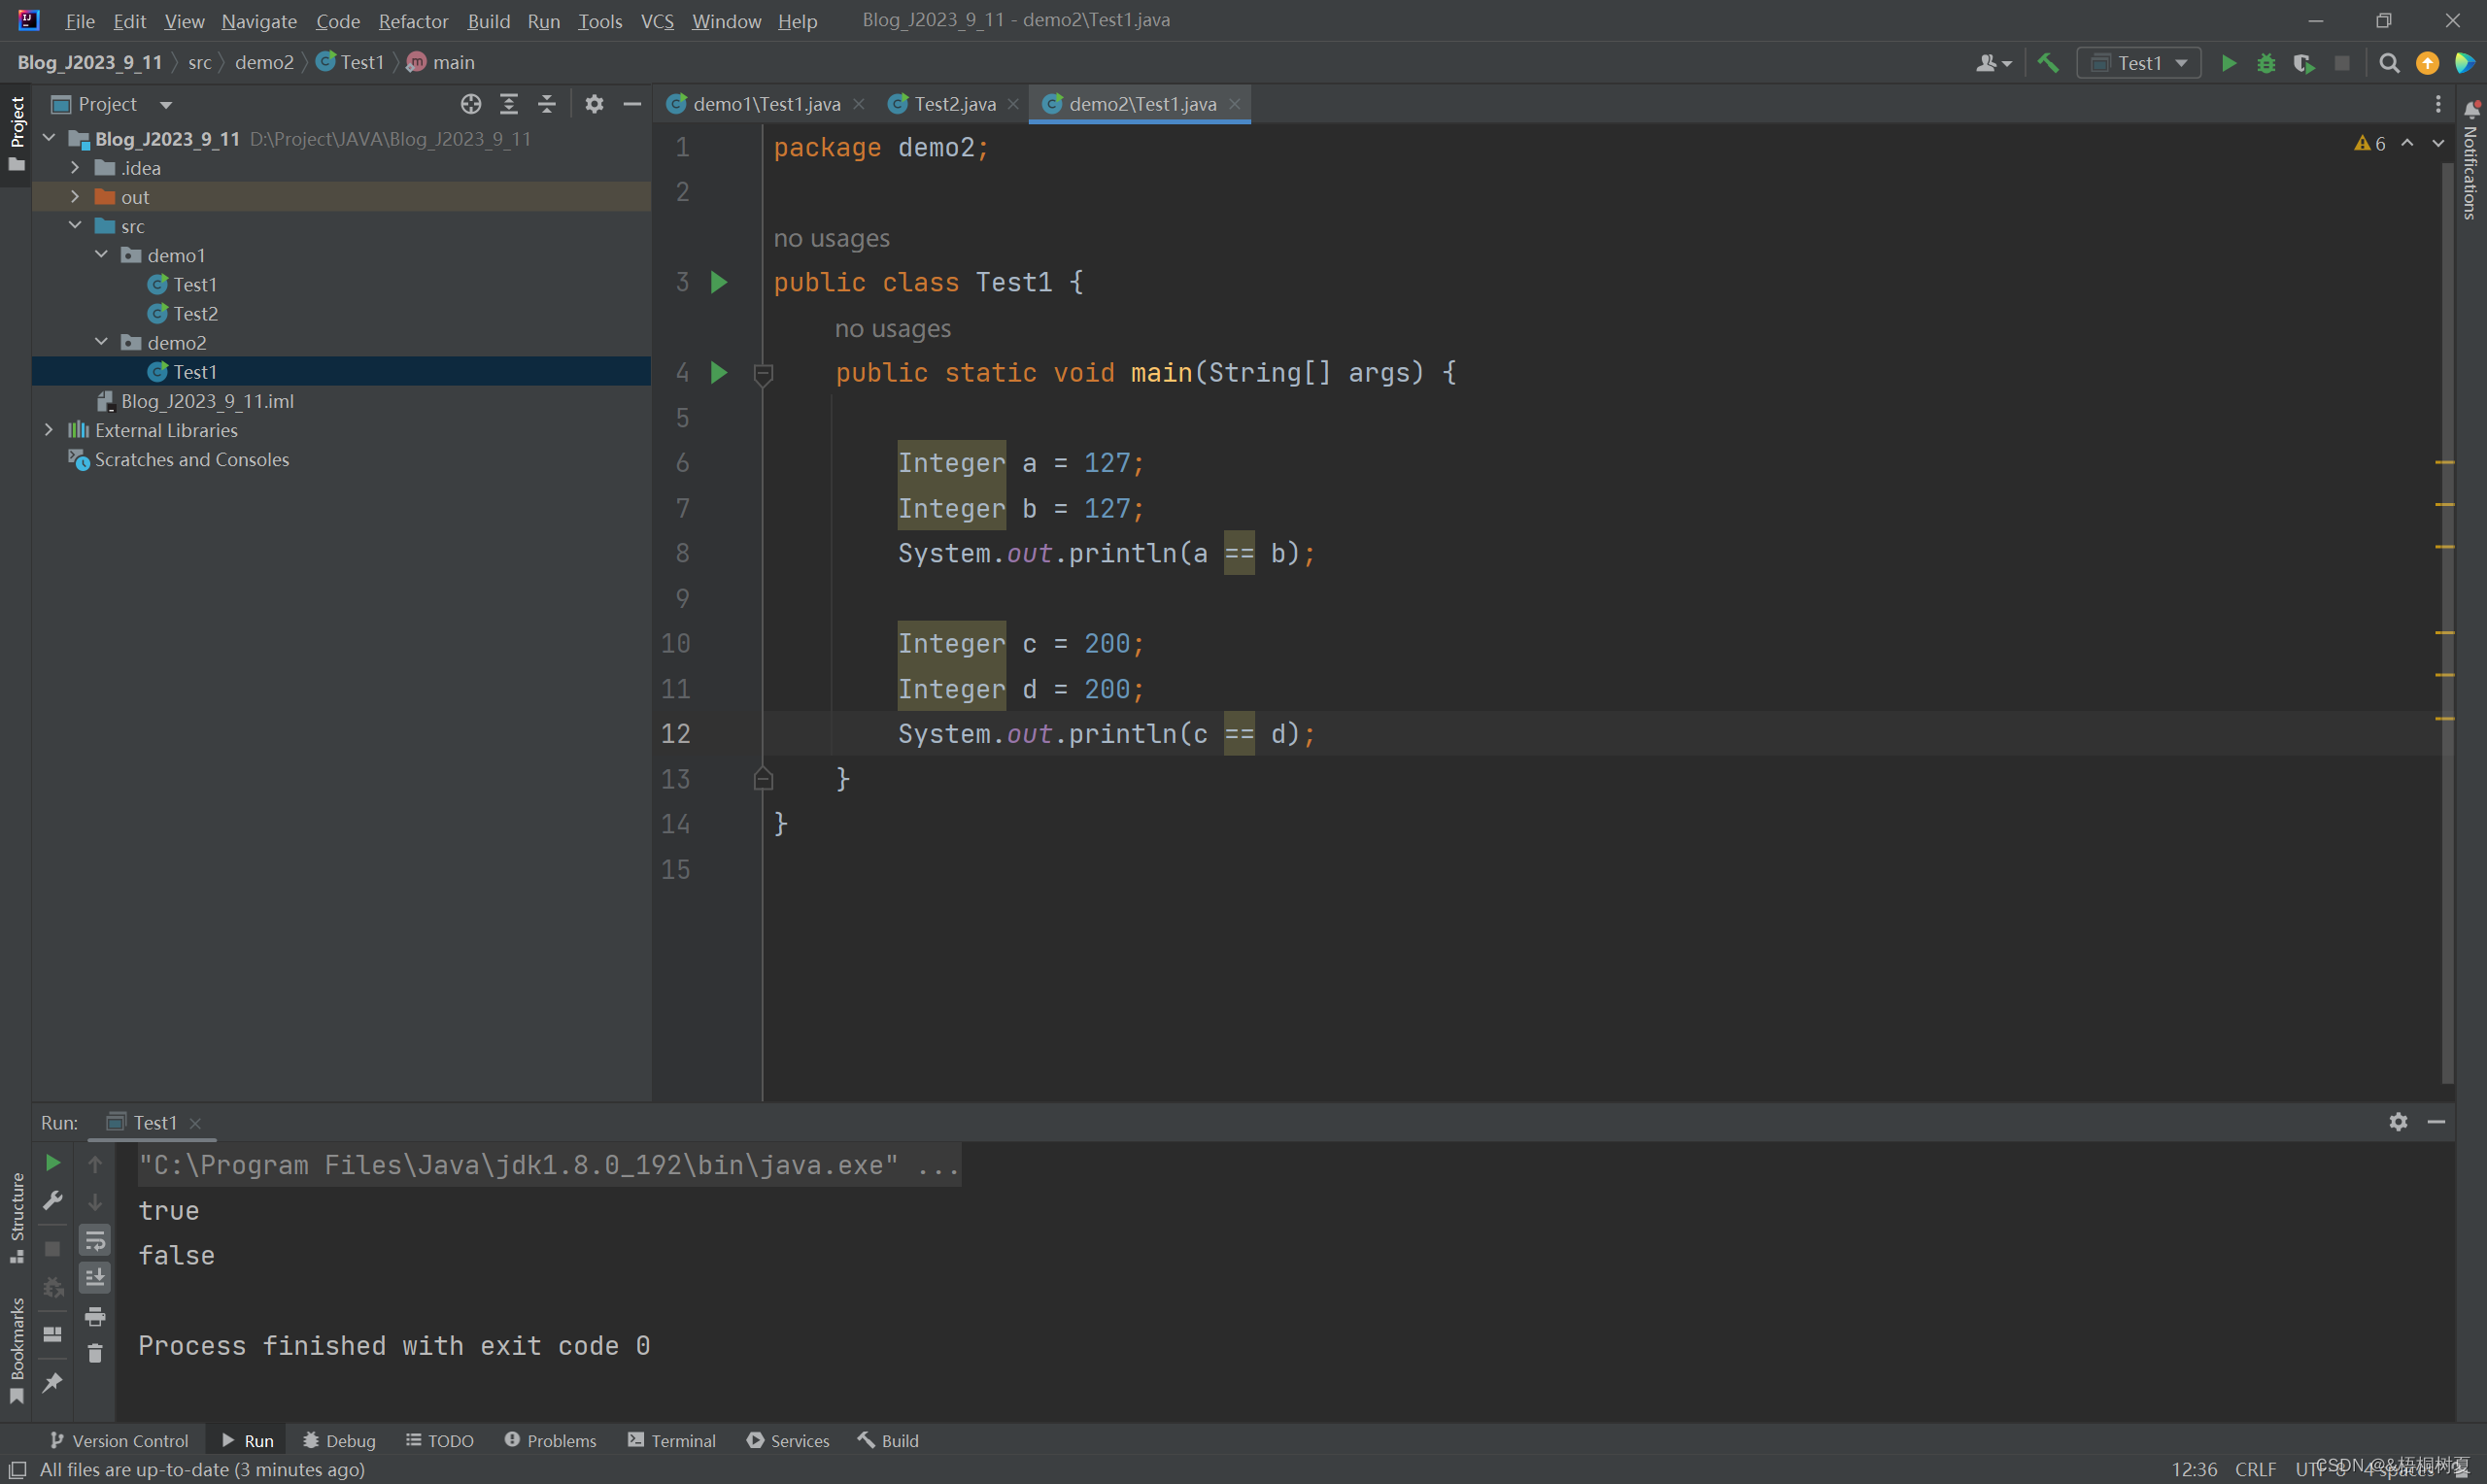Toggle scroll to end in console
The width and height of the screenshot is (2487, 1484).
click(x=95, y=1278)
